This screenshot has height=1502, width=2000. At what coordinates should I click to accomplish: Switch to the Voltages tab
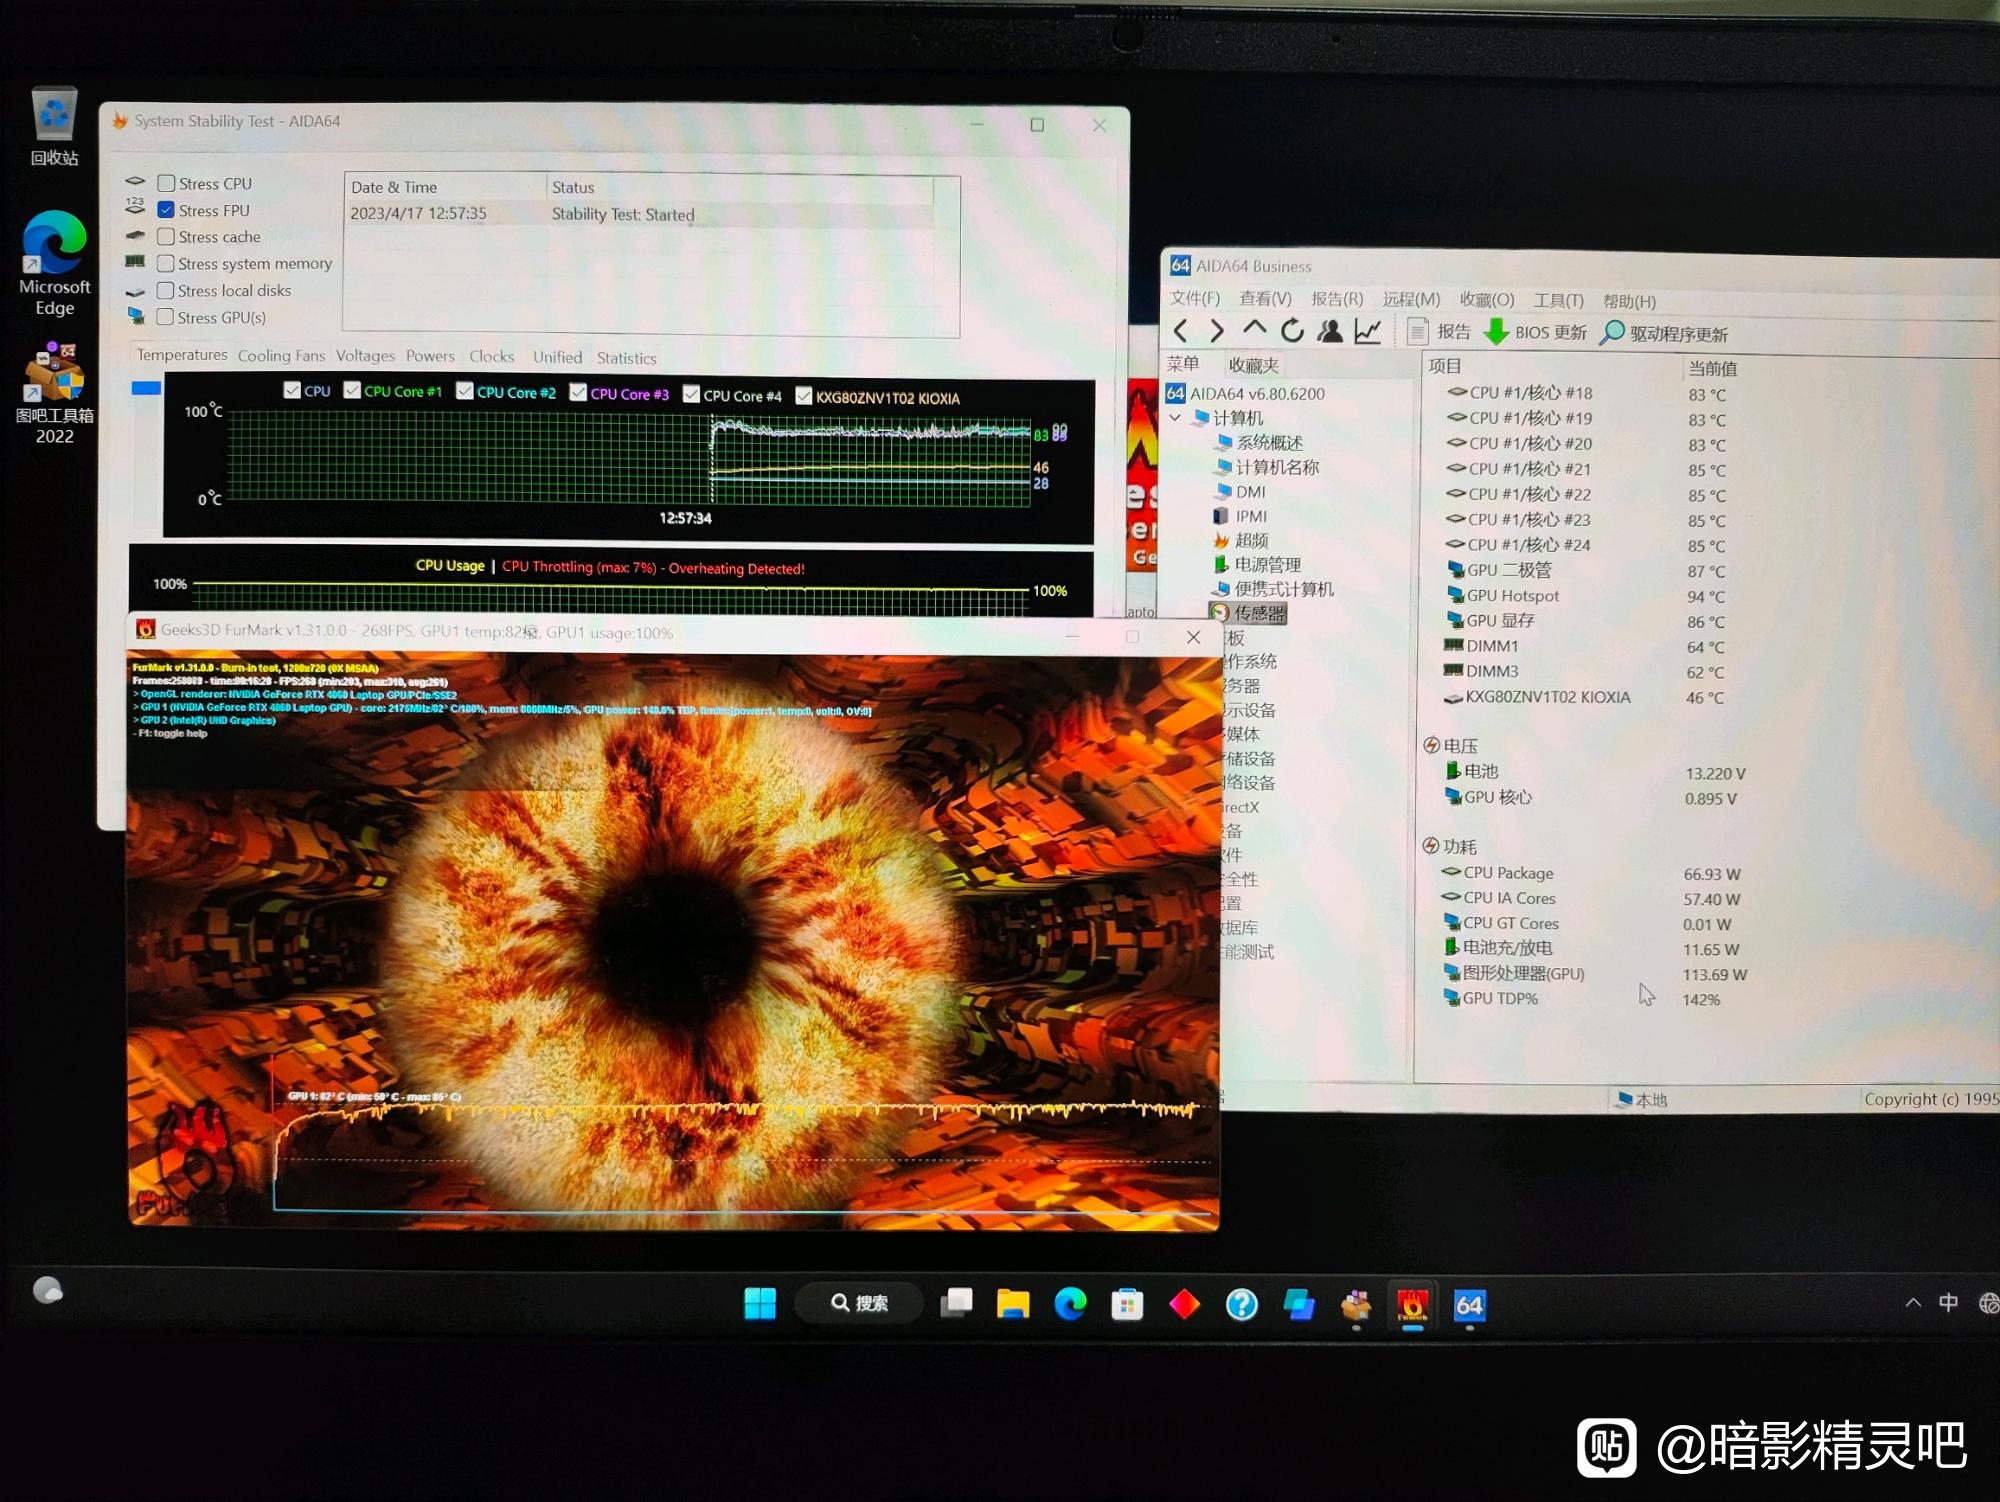[x=365, y=356]
